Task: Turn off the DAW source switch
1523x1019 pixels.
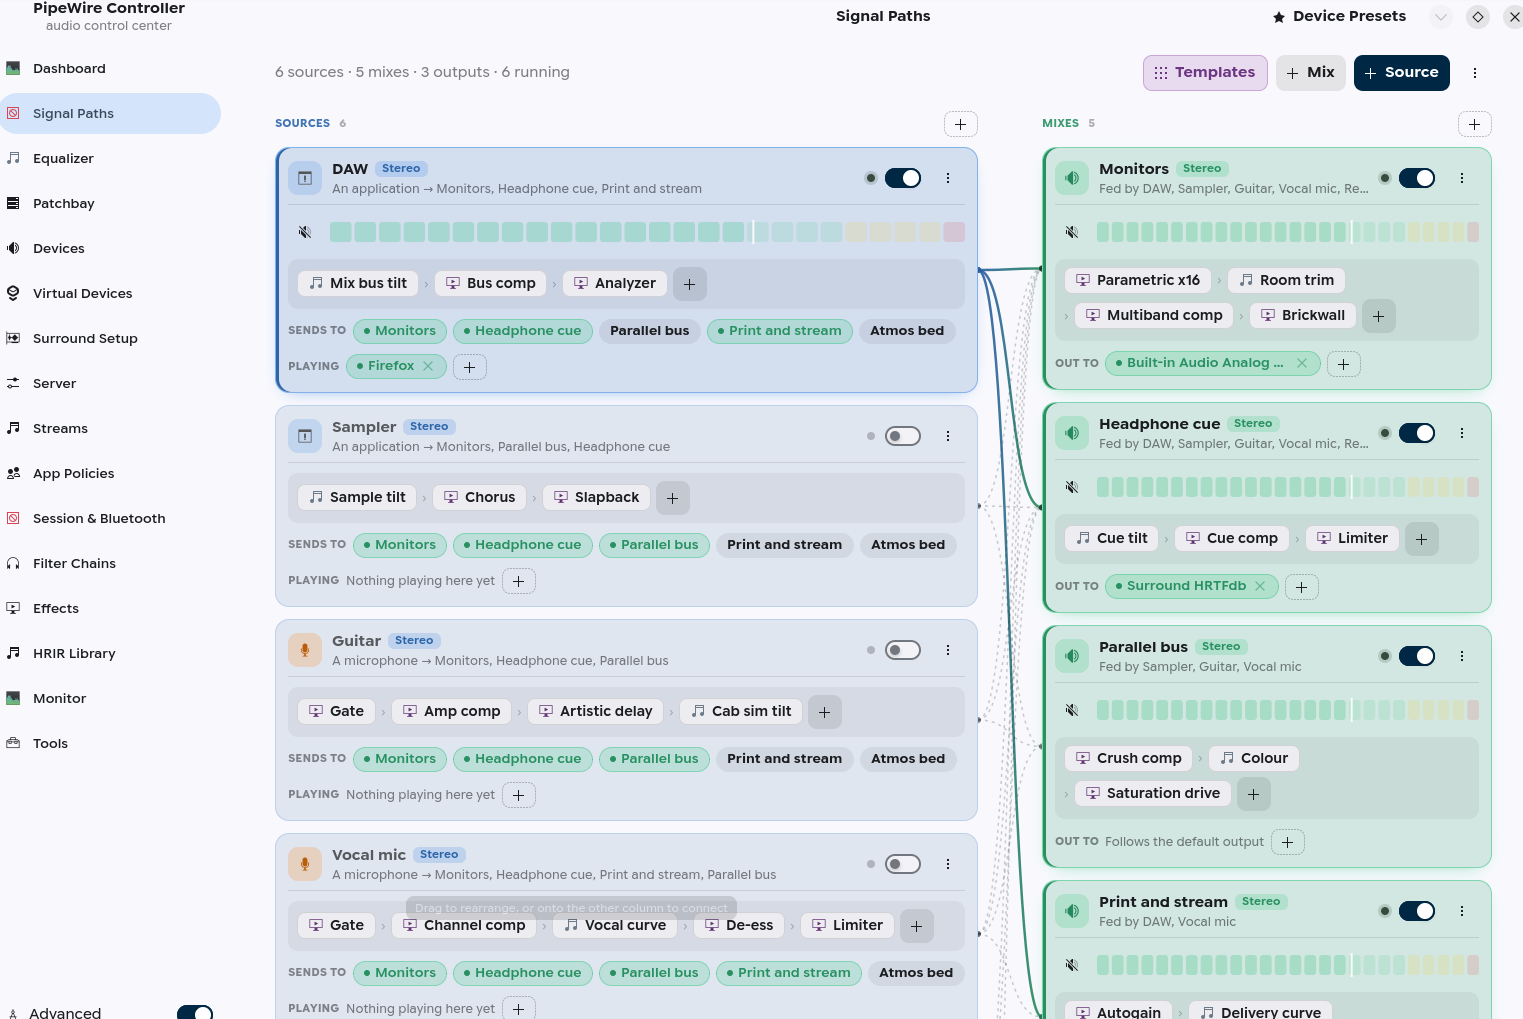Action: click(x=903, y=178)
